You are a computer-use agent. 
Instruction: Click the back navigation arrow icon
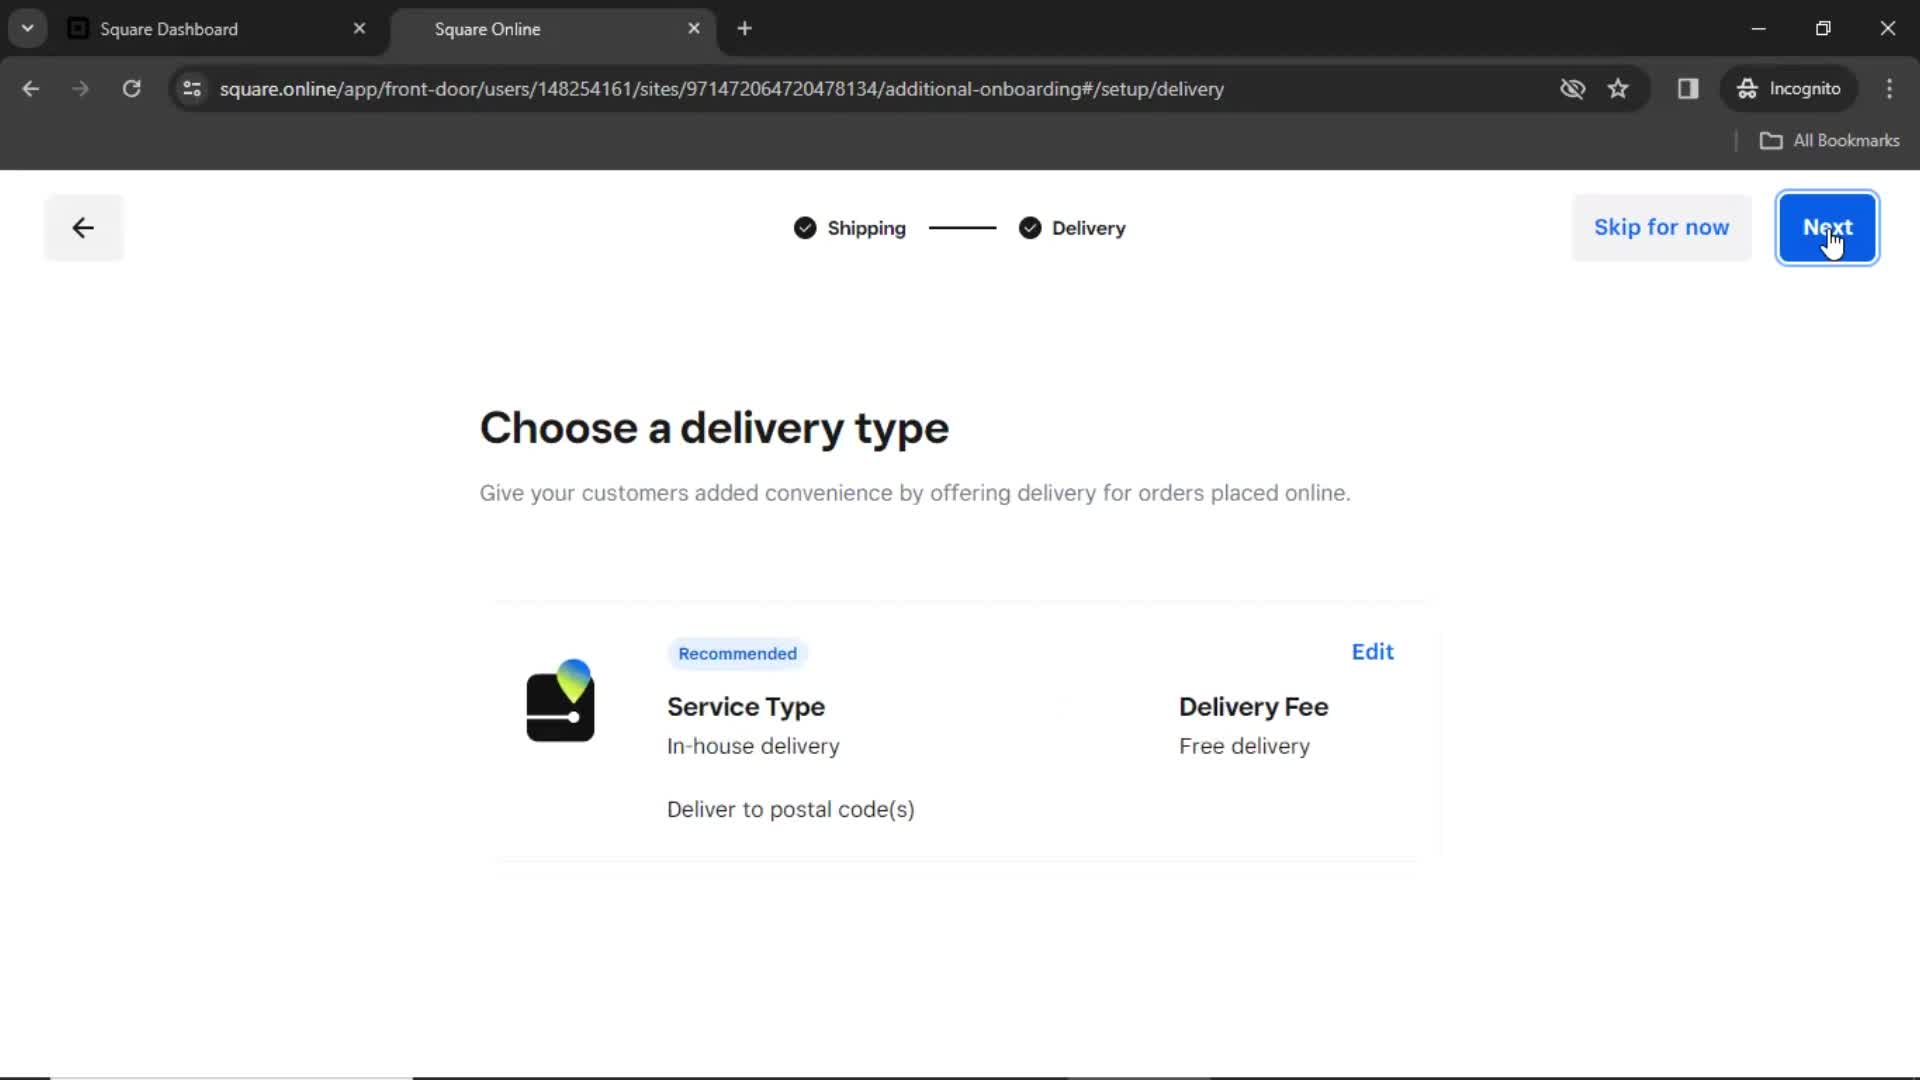(82, 227)
